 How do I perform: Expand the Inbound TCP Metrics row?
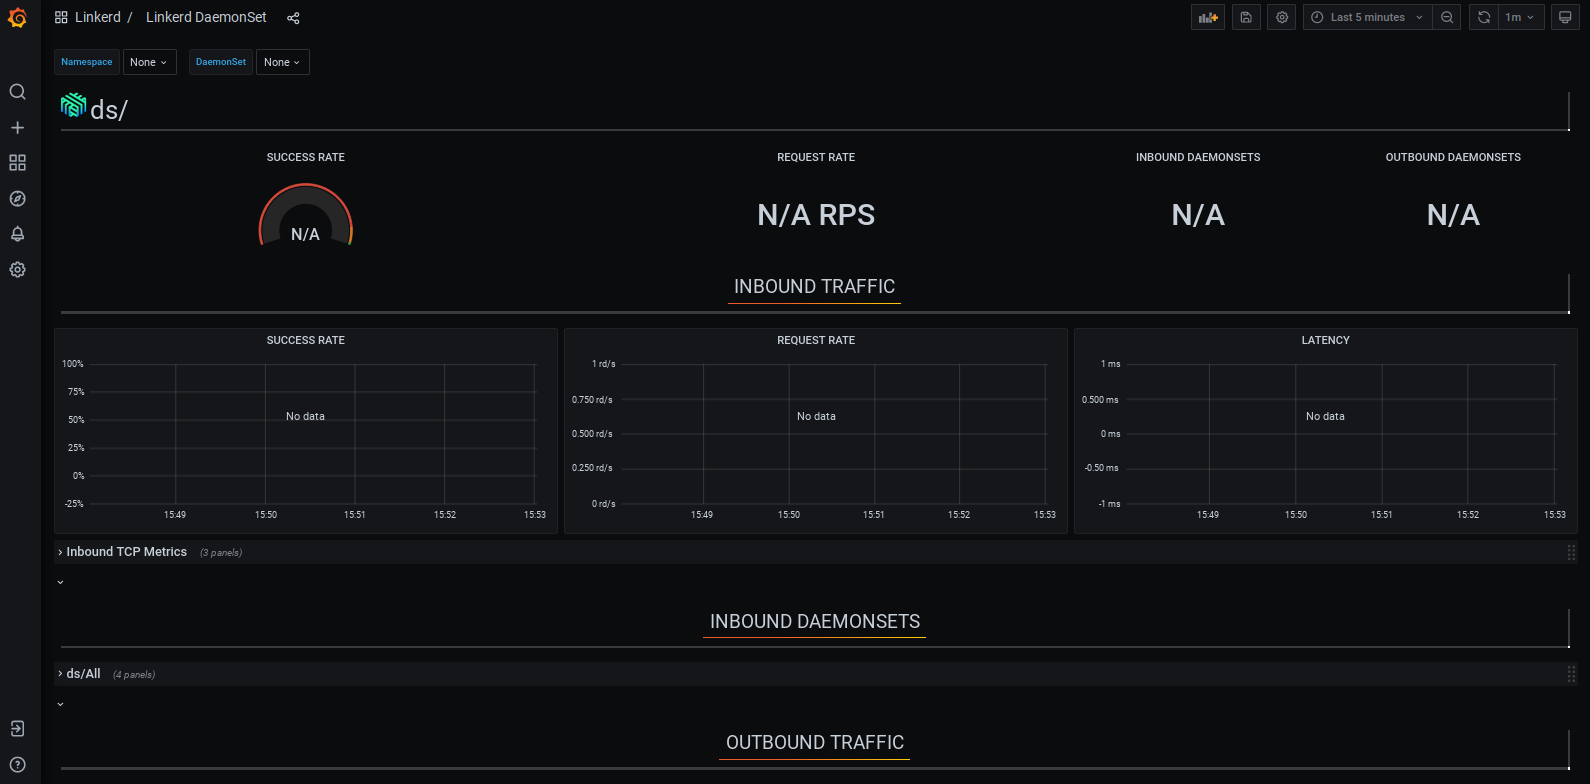(126, 552)
